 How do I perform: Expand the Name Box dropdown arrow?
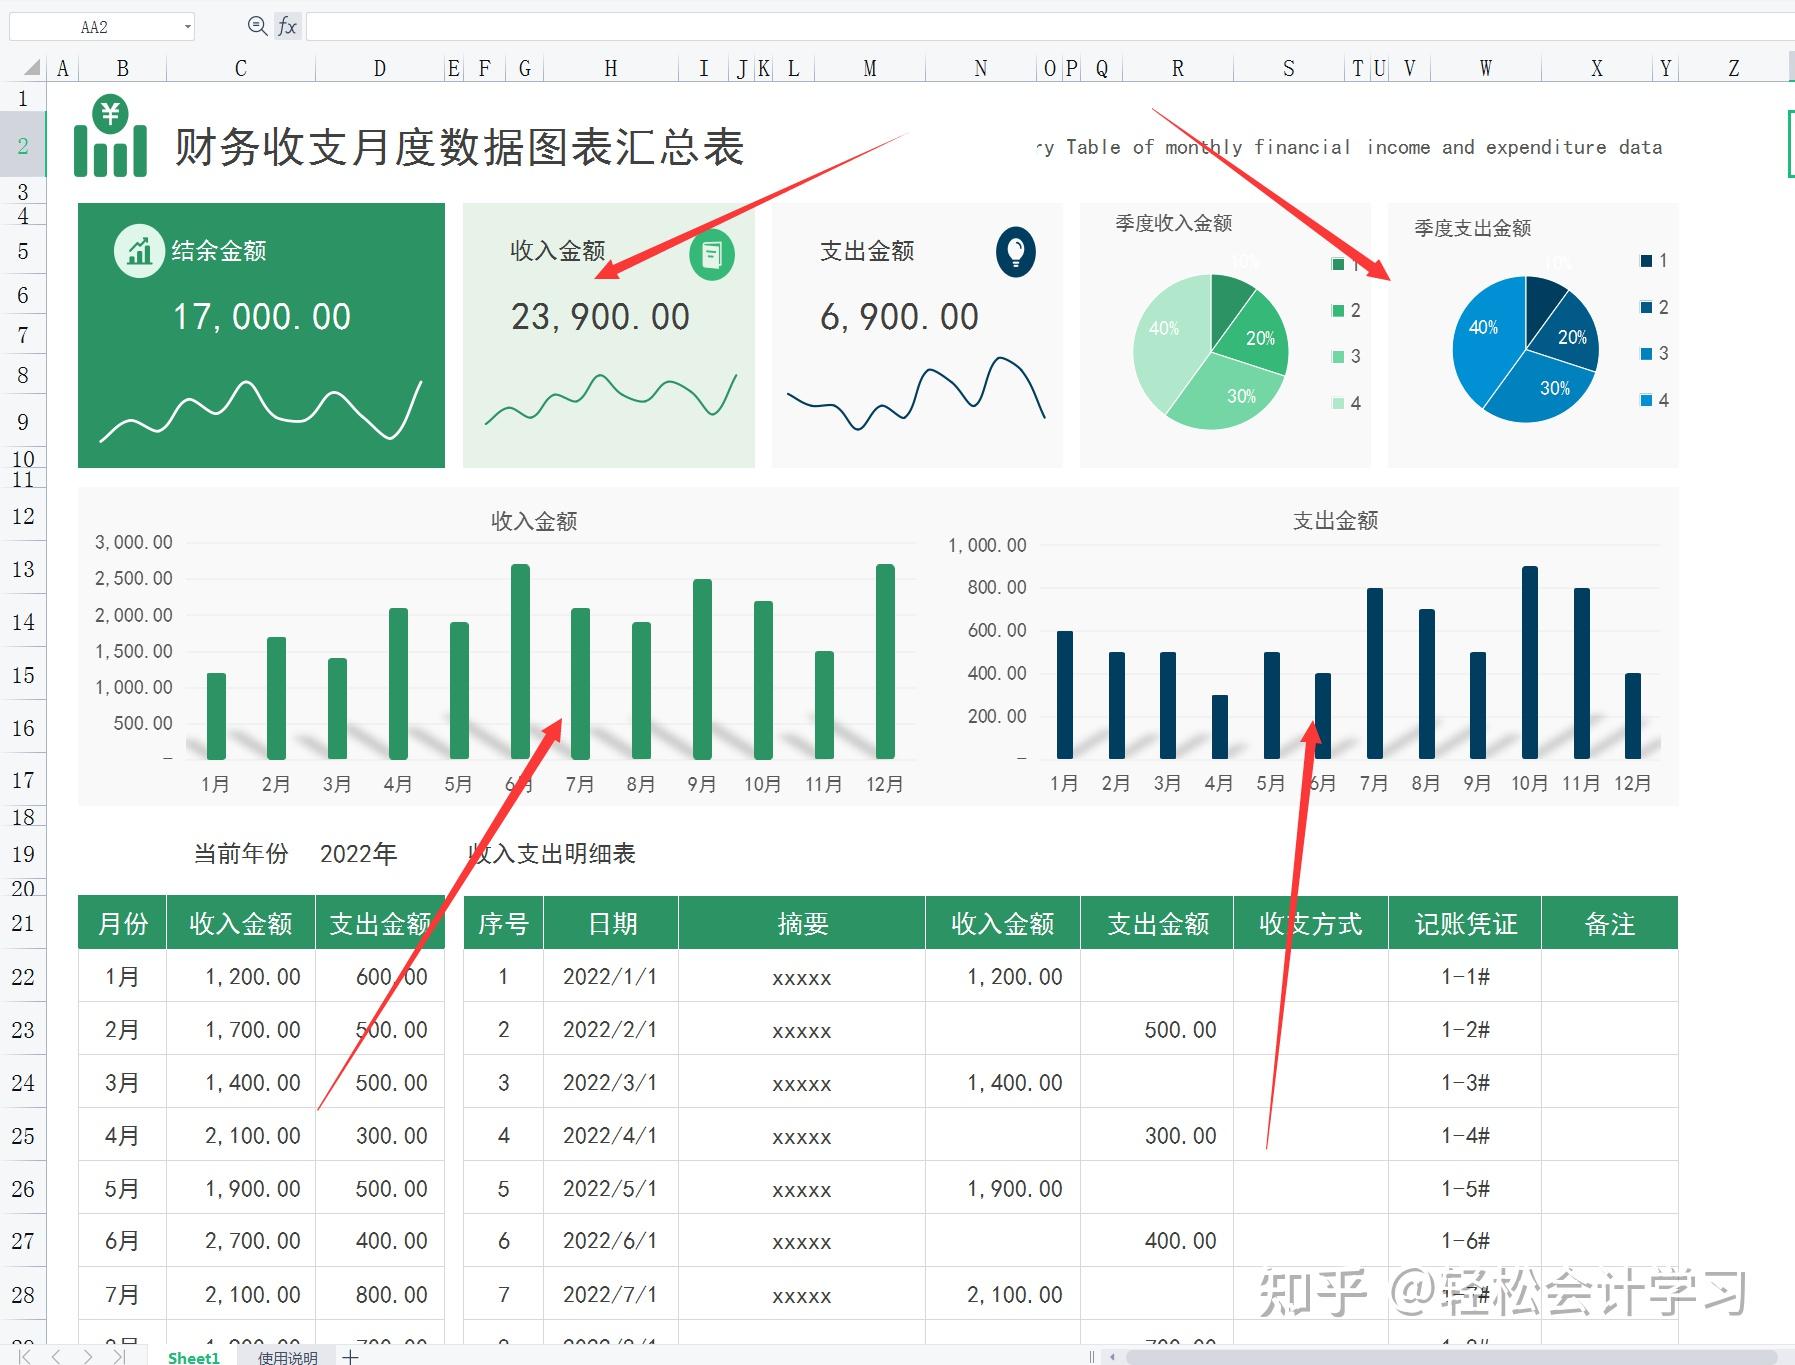(x=187, y=27)
